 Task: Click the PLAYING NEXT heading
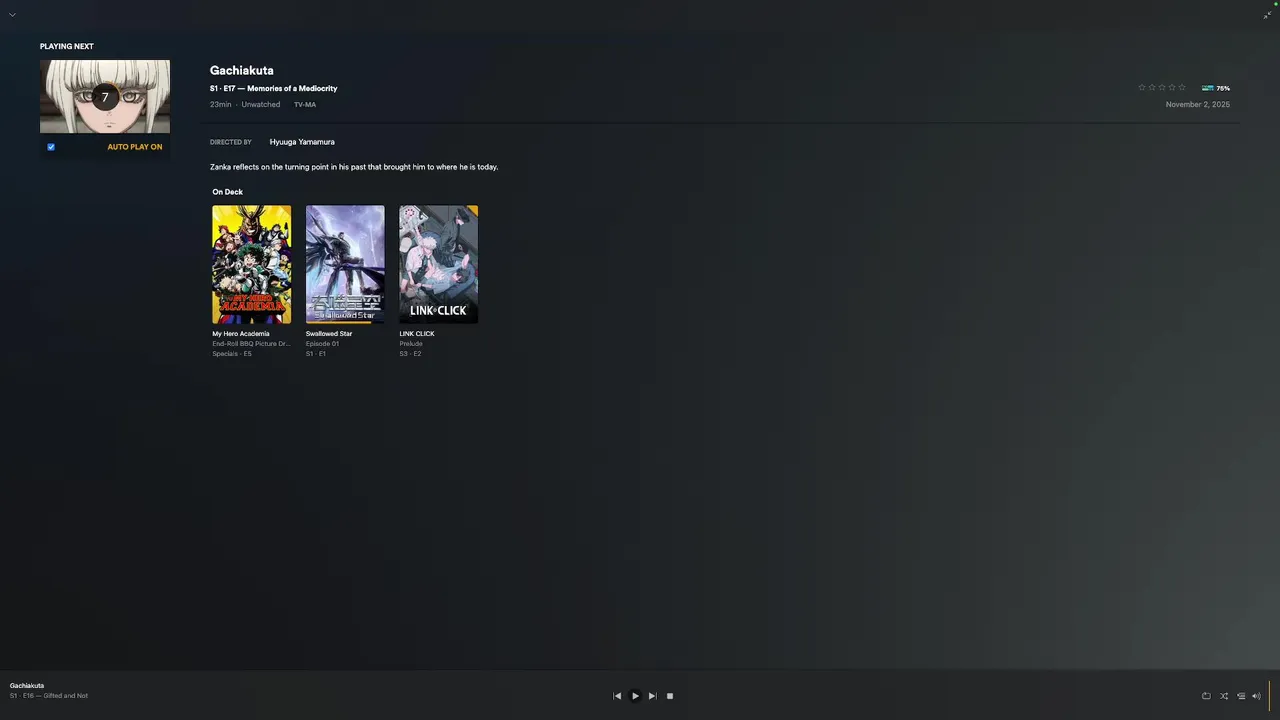point(67,47)
